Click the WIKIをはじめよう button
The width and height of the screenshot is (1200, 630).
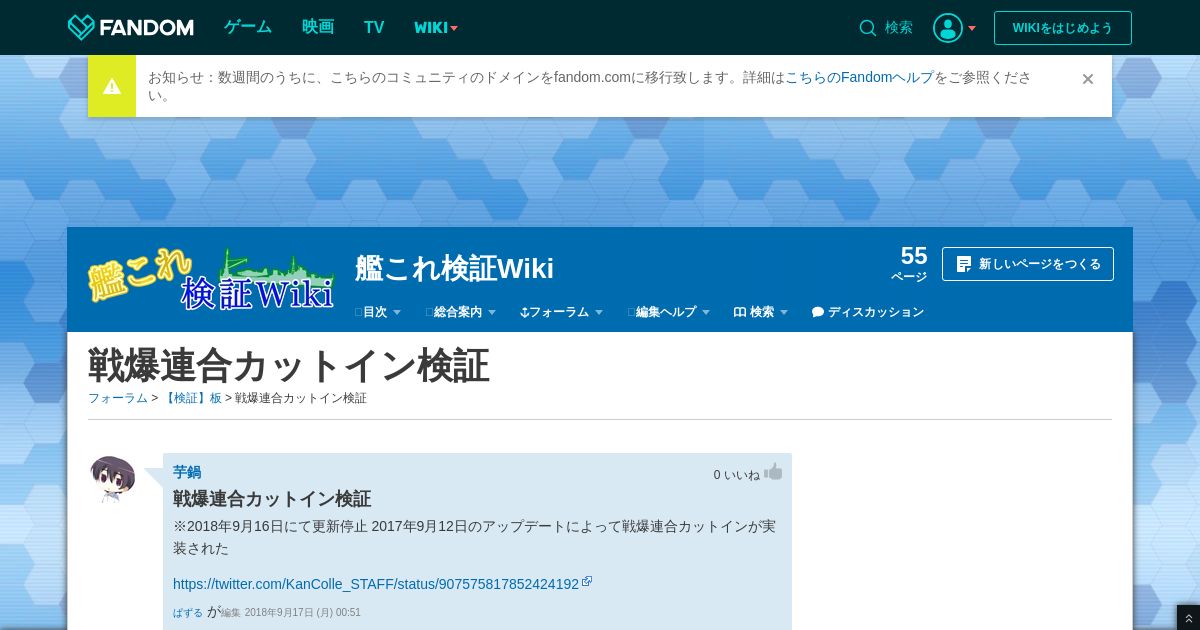[1063, 28]
